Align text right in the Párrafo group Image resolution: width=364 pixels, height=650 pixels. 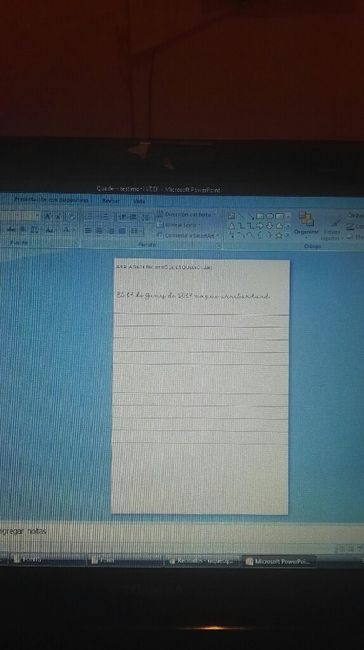click(x=111, y=231)
